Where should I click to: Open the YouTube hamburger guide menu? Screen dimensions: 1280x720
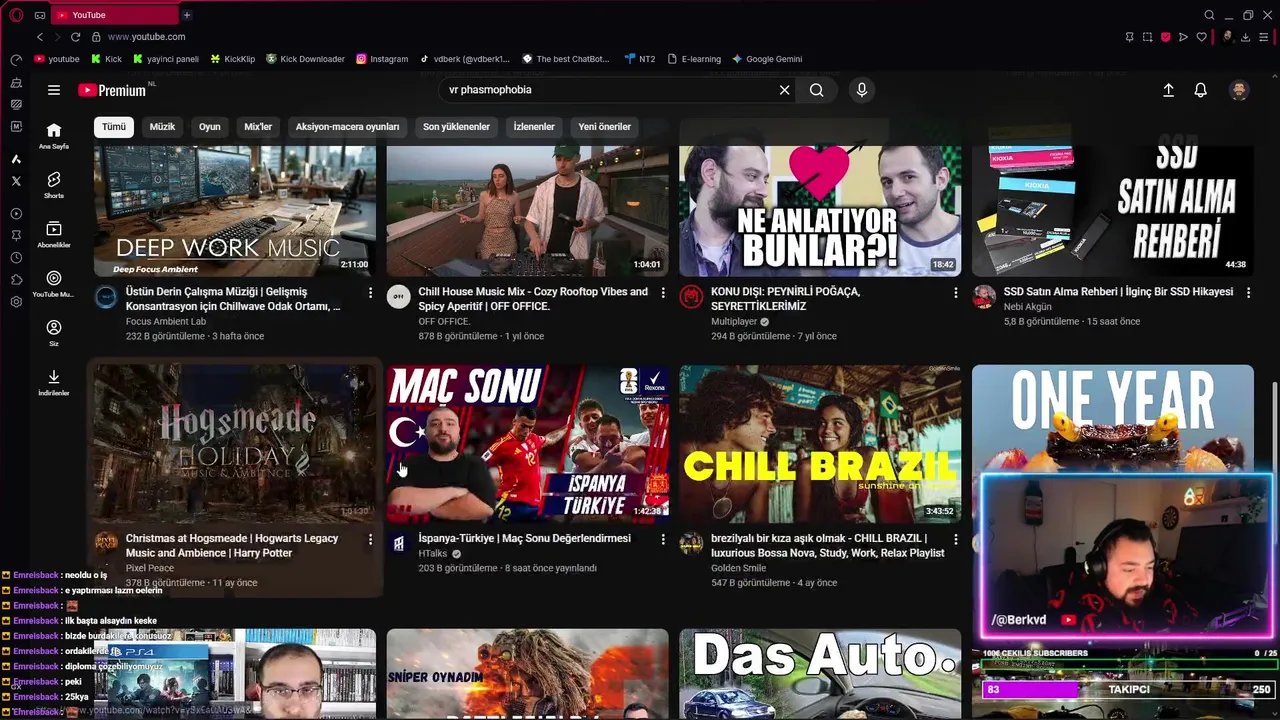pyautogui.click(x=54, y=90)
